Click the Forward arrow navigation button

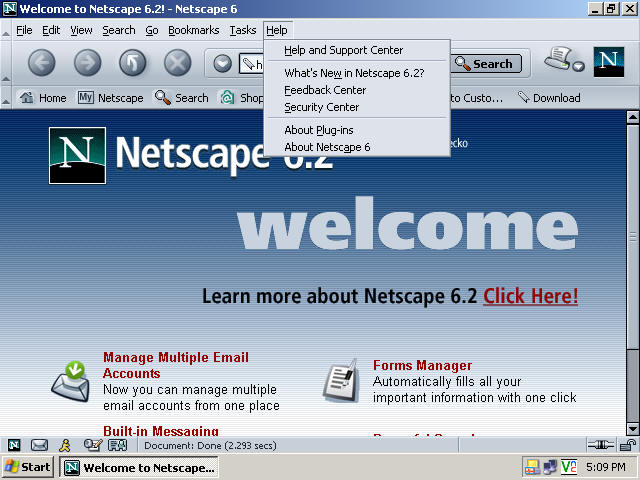pyautogui.click(x=87, y=63)
